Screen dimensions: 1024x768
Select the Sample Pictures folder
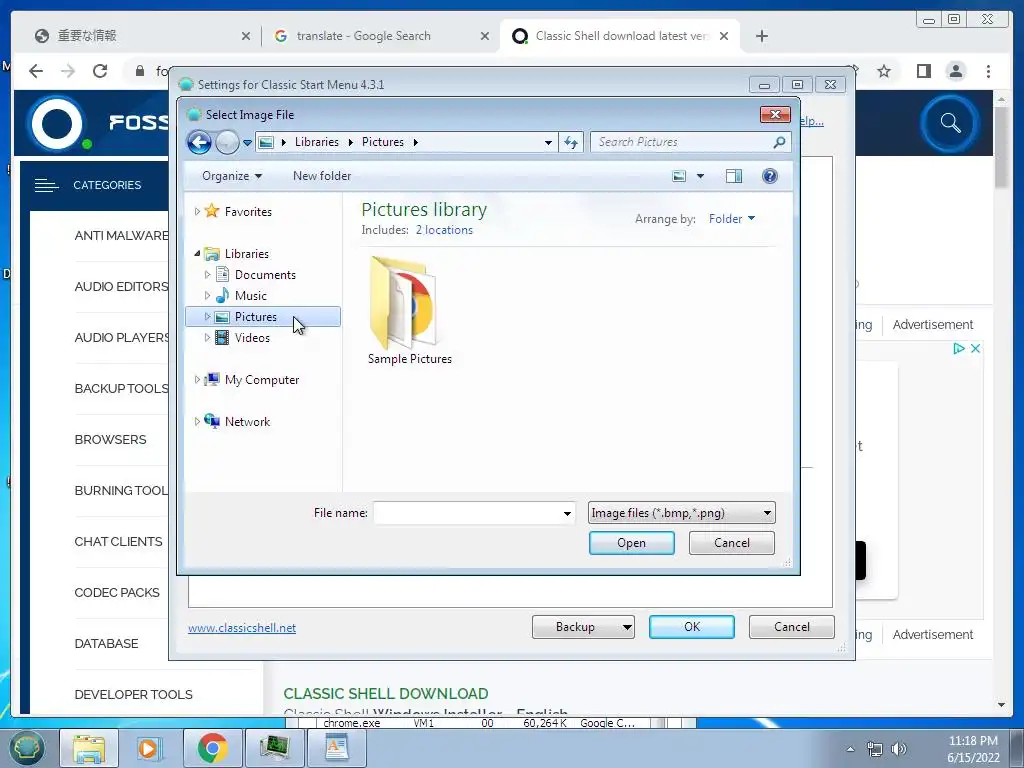[x=409, y=311]
